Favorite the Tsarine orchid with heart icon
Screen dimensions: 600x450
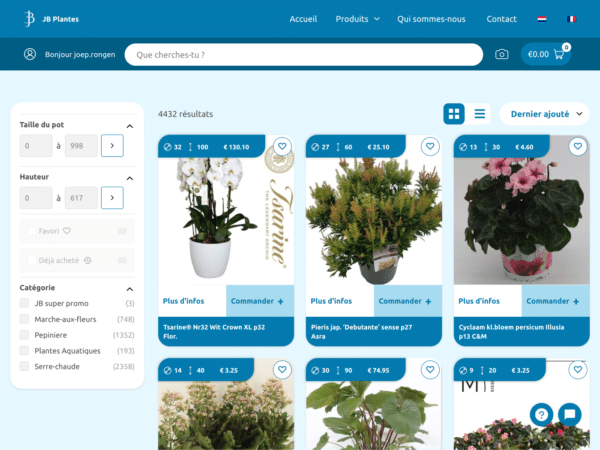(x=282, y=147)
